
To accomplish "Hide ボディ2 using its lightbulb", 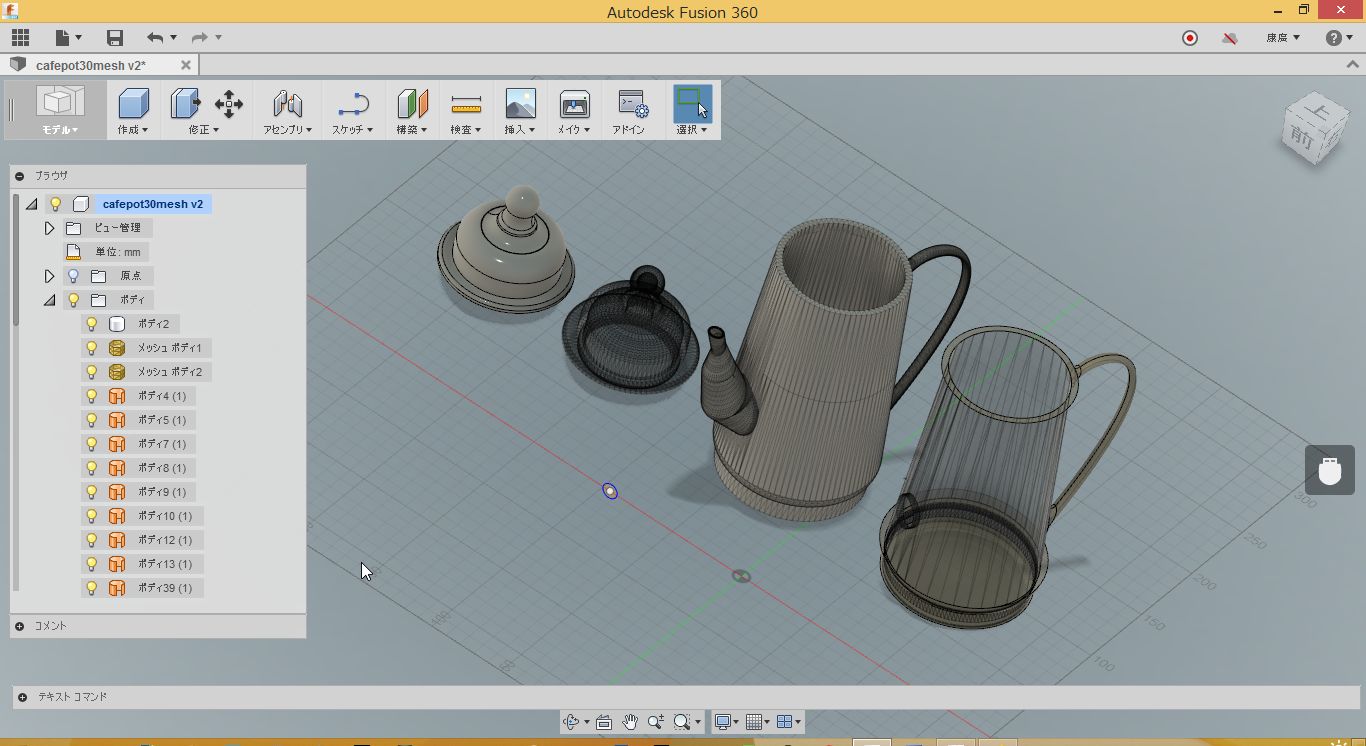I will pyautogui.click(x=92, y=324).
